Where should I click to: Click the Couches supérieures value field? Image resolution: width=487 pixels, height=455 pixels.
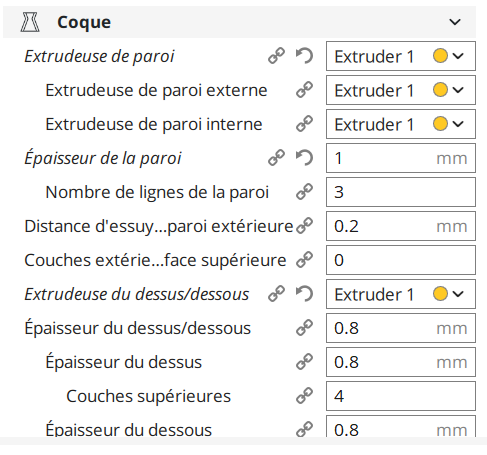[x=401, y=396]
